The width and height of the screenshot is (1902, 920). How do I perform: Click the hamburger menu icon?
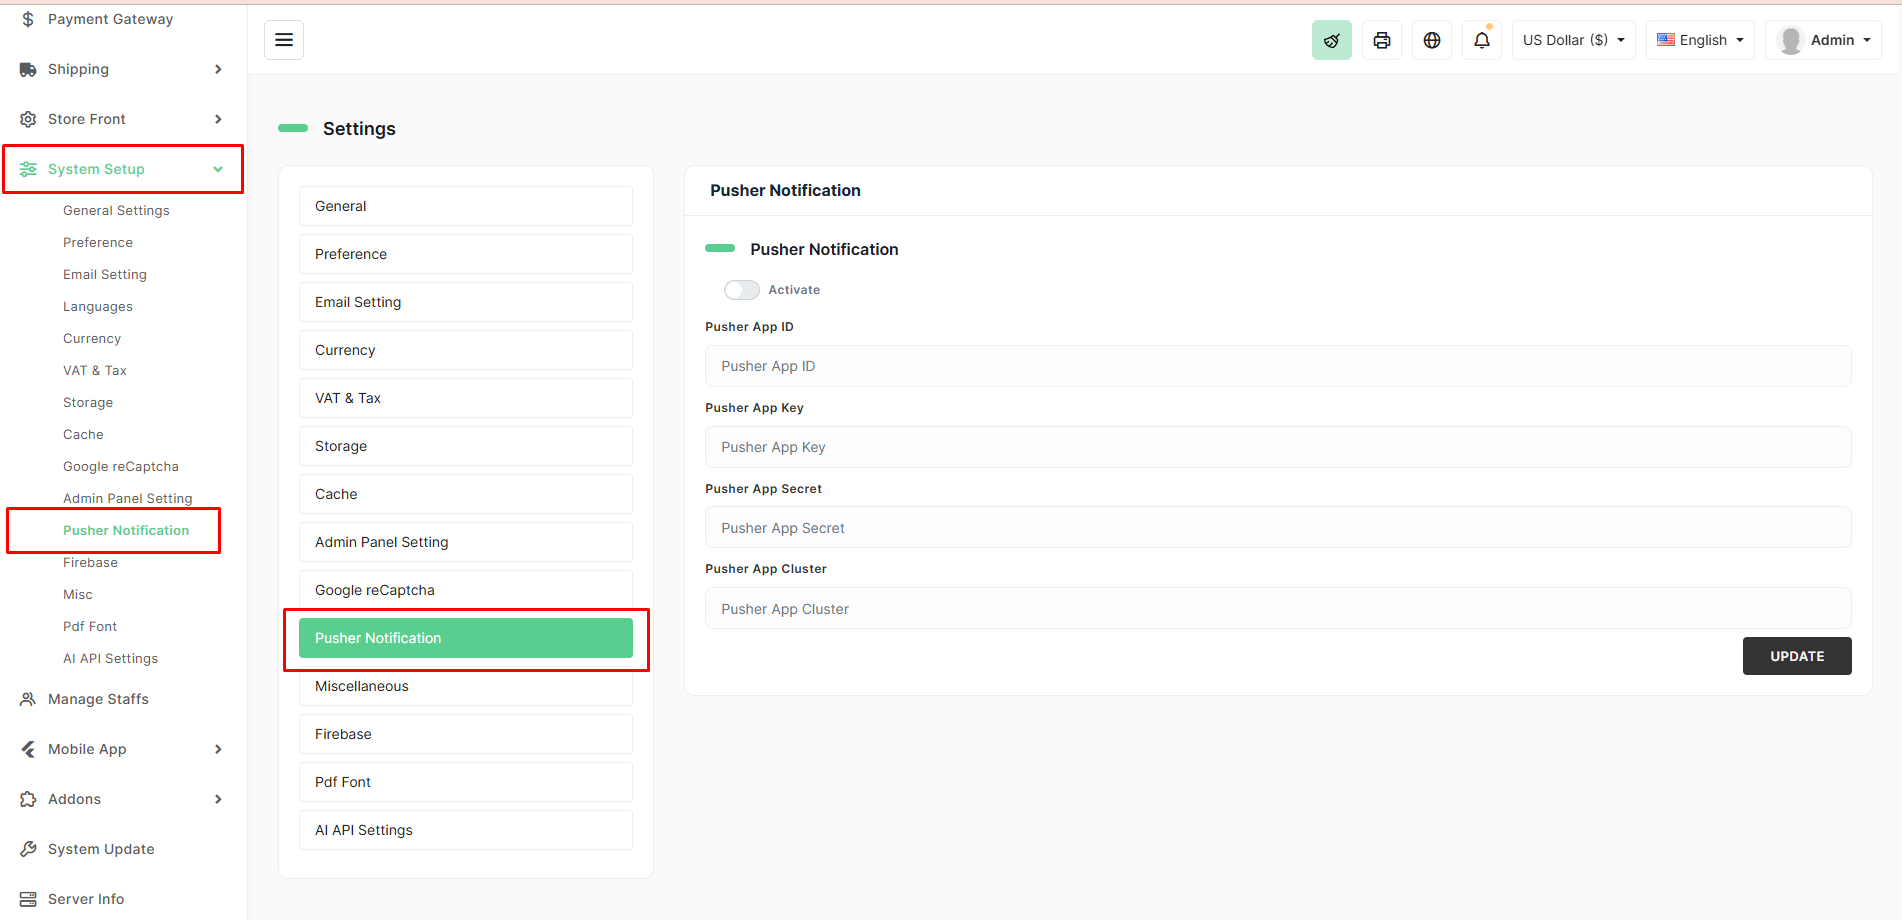tap(284, 40)
